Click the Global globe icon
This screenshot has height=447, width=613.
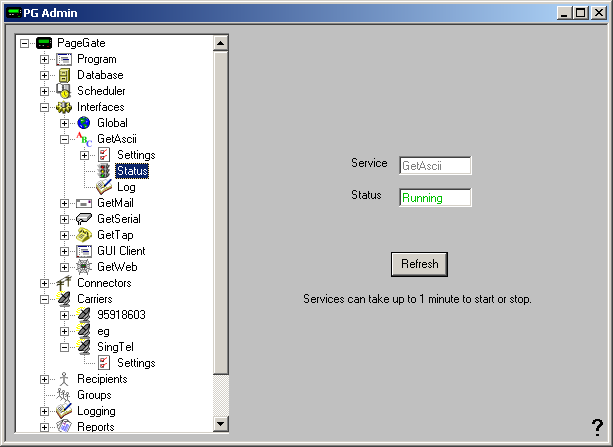click(x=84, y=123)
